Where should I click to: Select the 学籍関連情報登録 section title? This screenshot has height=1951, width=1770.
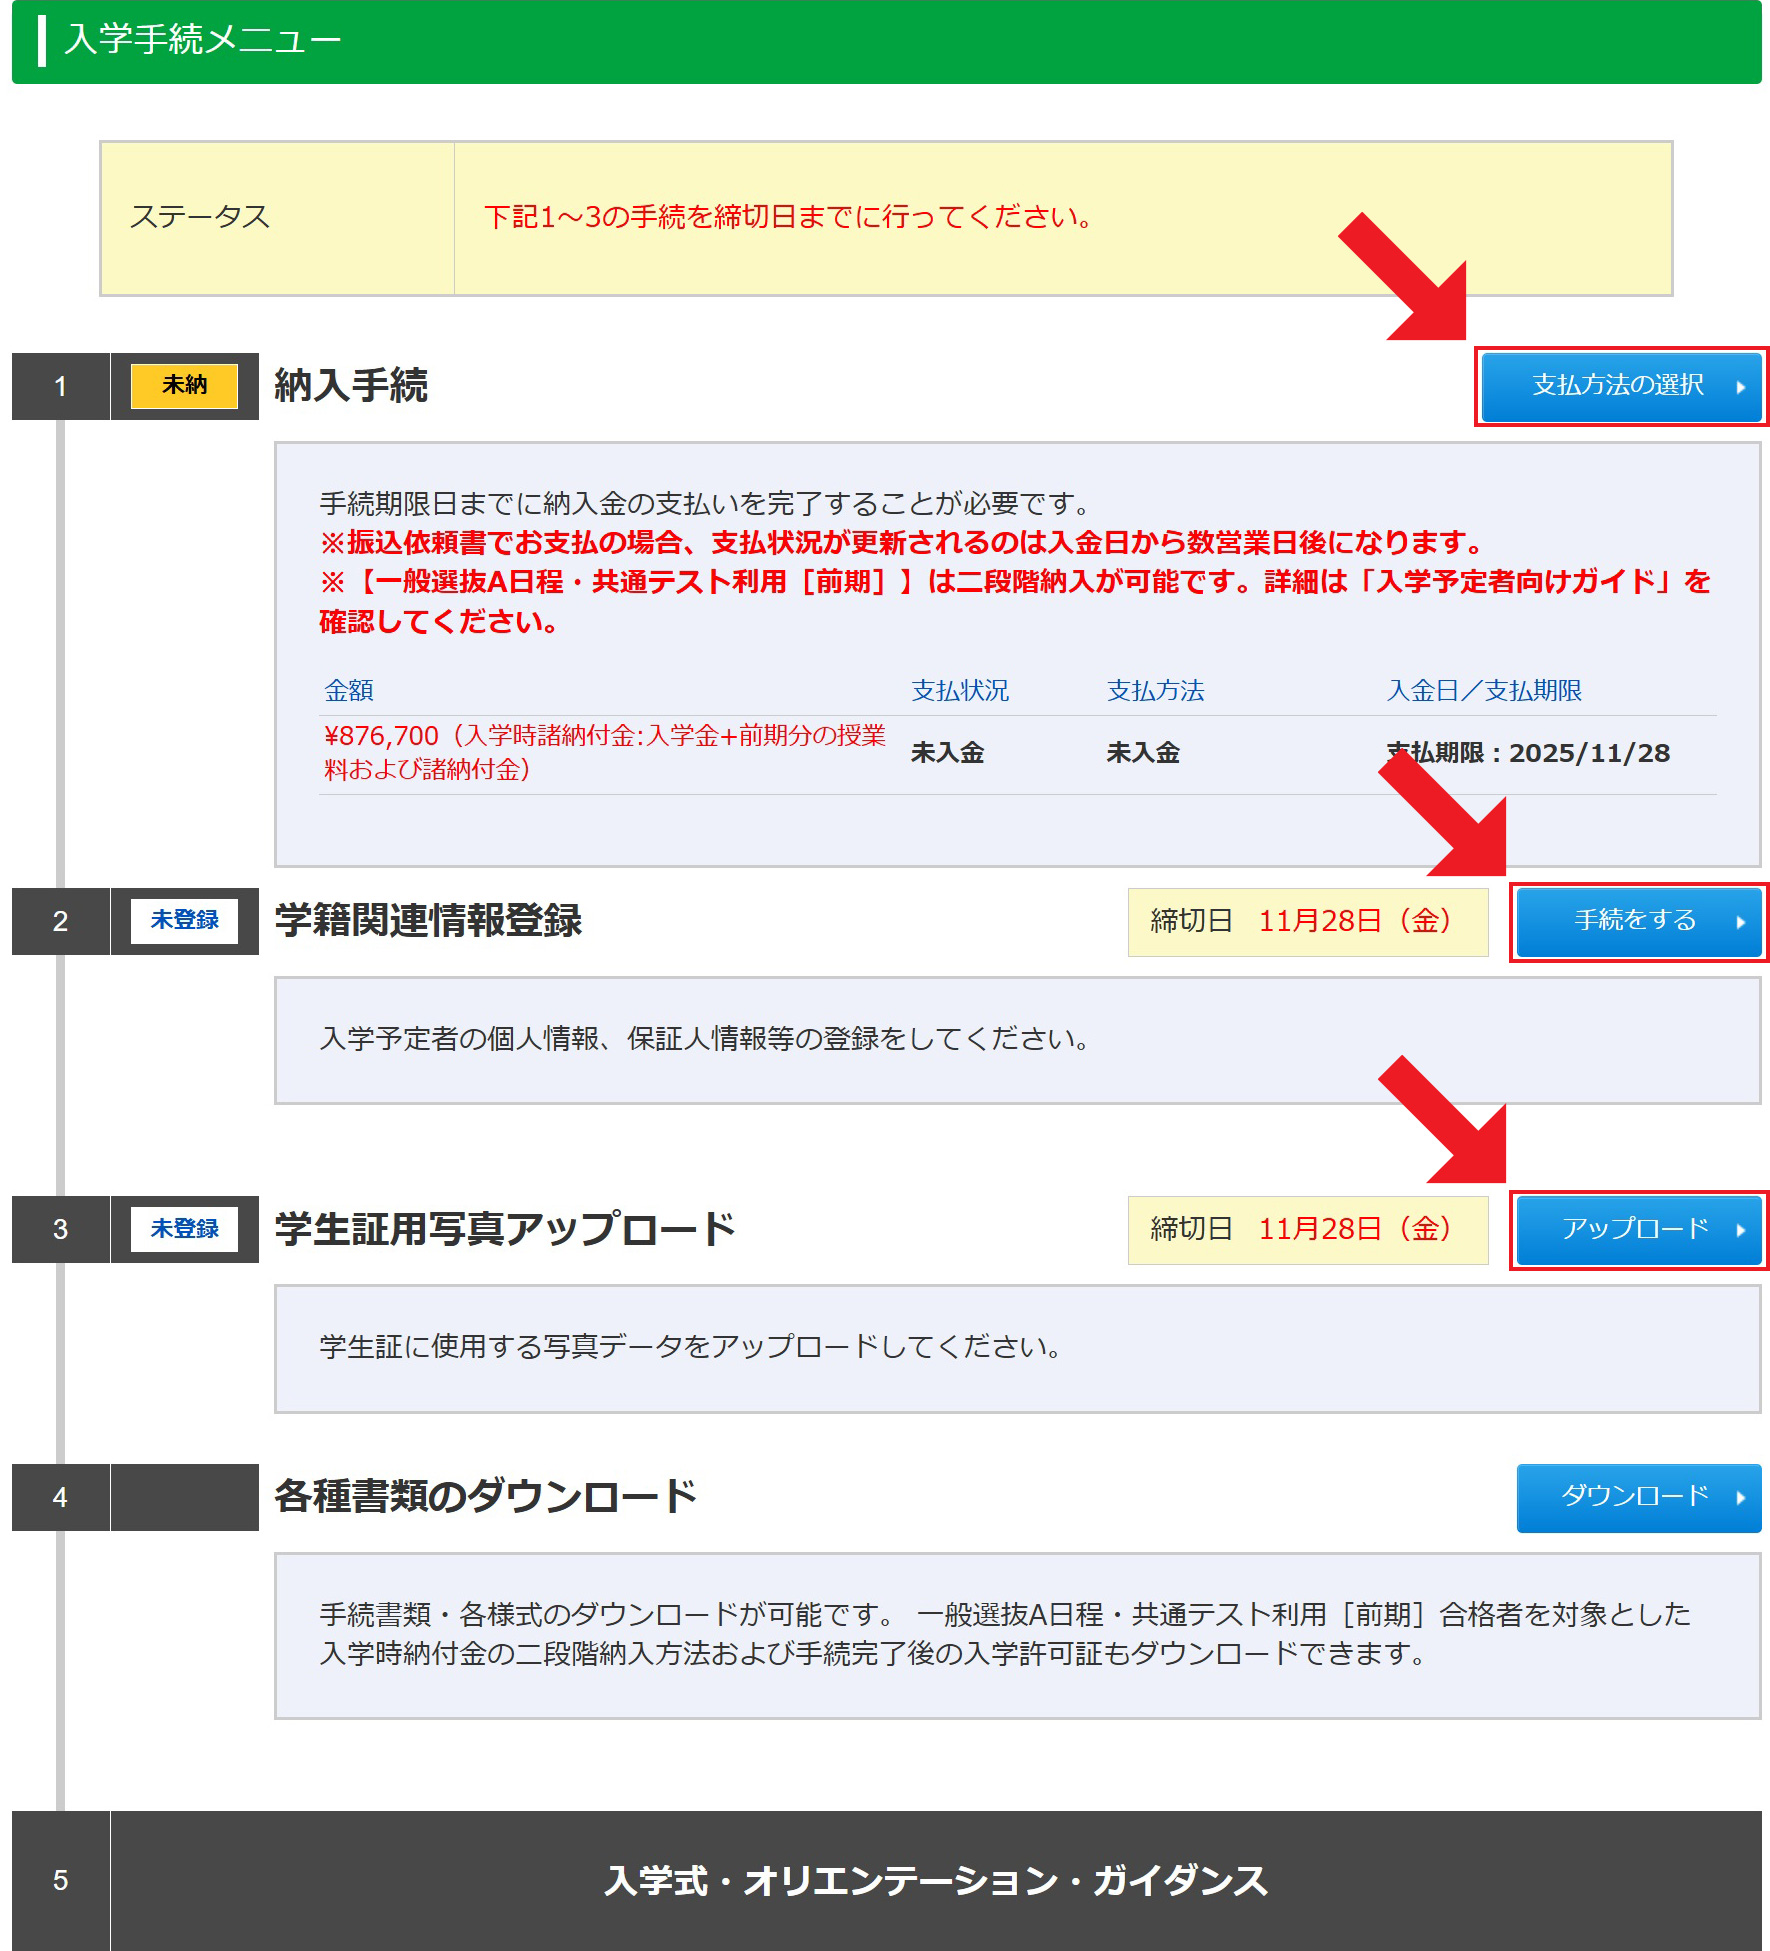click(432, 922)
